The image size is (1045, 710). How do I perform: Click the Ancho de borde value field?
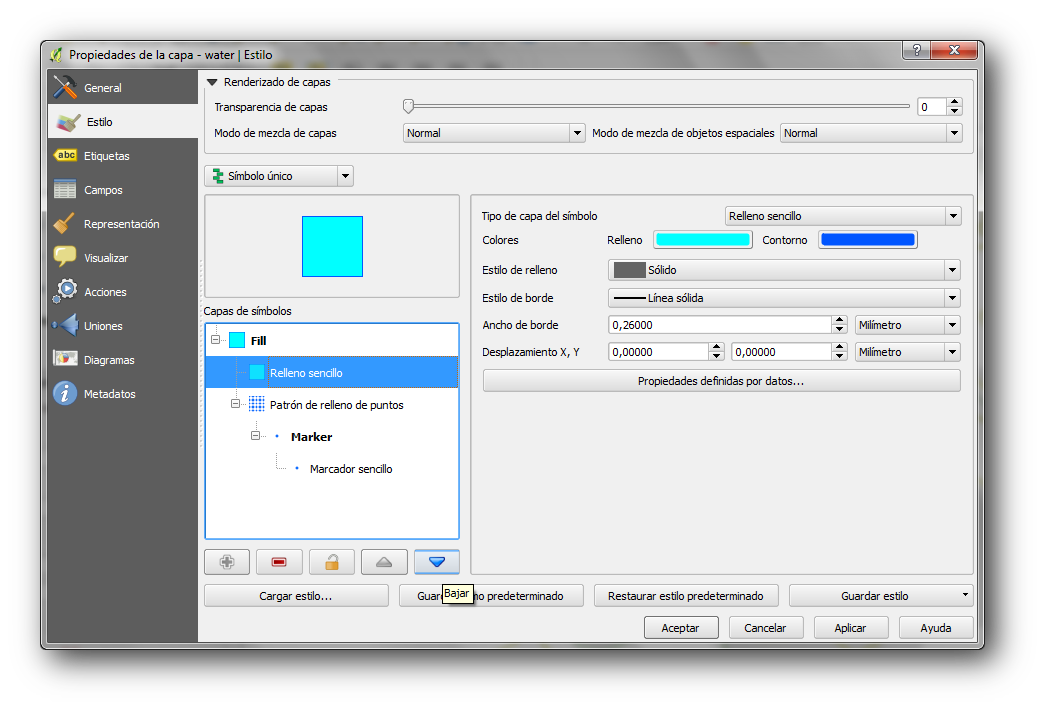(x=720, y=325)
